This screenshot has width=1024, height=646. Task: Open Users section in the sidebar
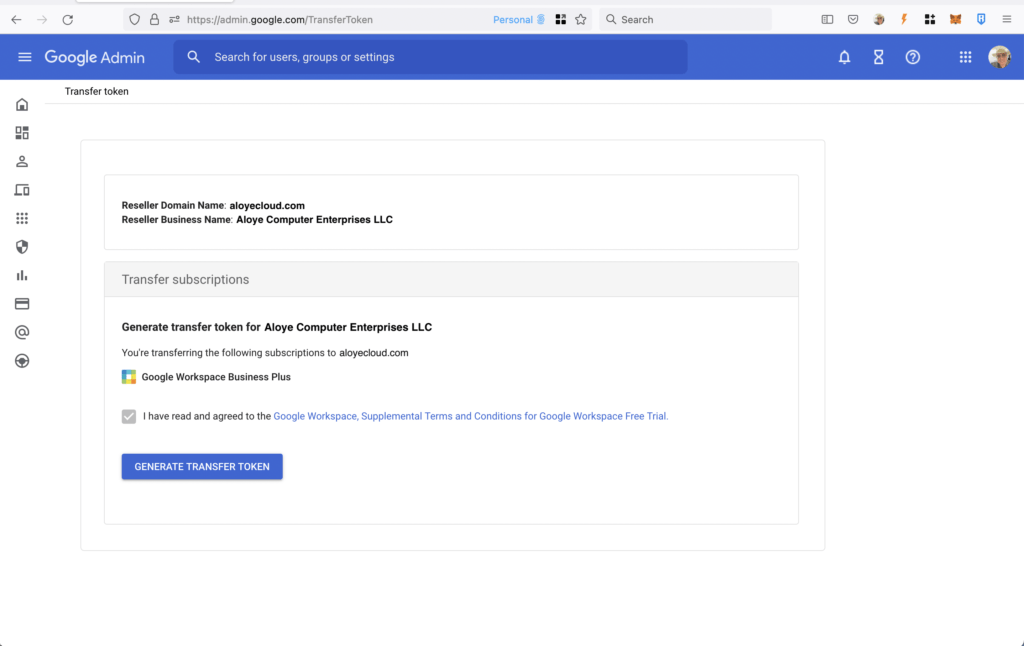(x=22, y=162)
